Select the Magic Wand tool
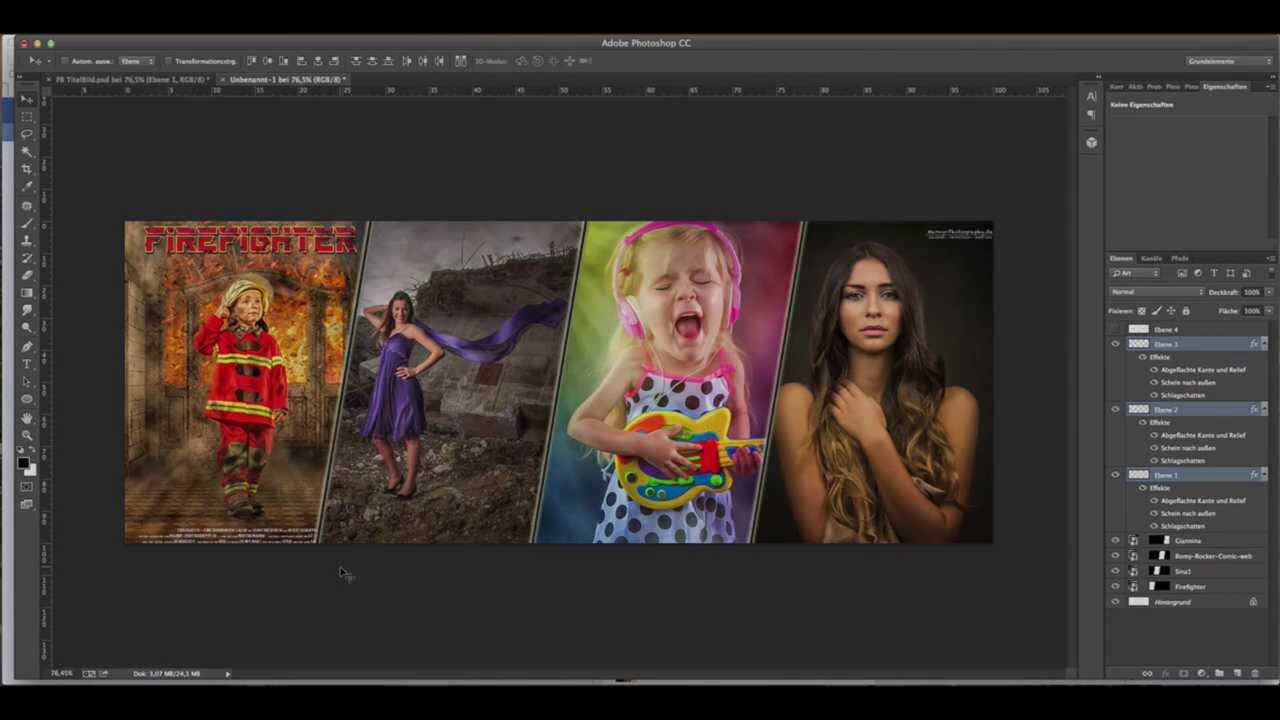 27,151
